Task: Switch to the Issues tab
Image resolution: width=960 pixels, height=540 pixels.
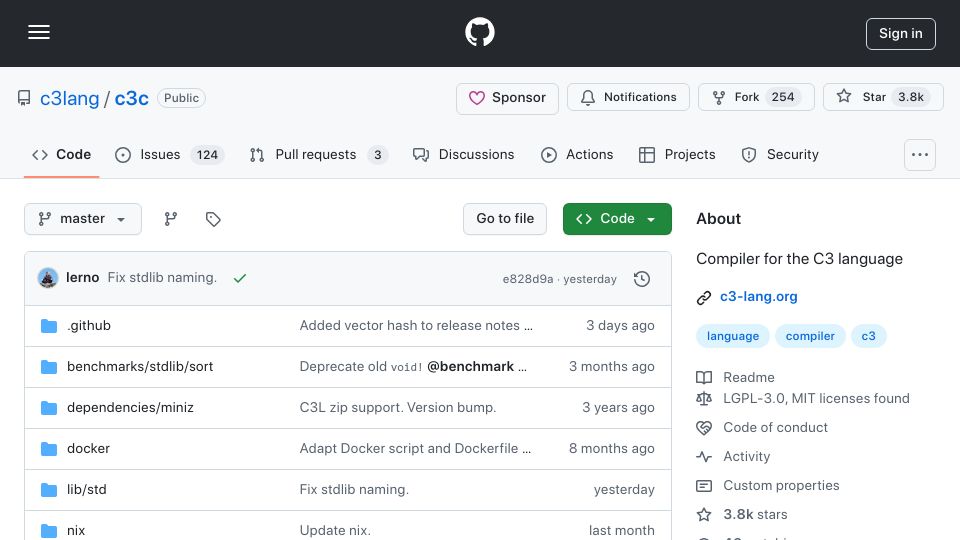Action: click(170, 155)
